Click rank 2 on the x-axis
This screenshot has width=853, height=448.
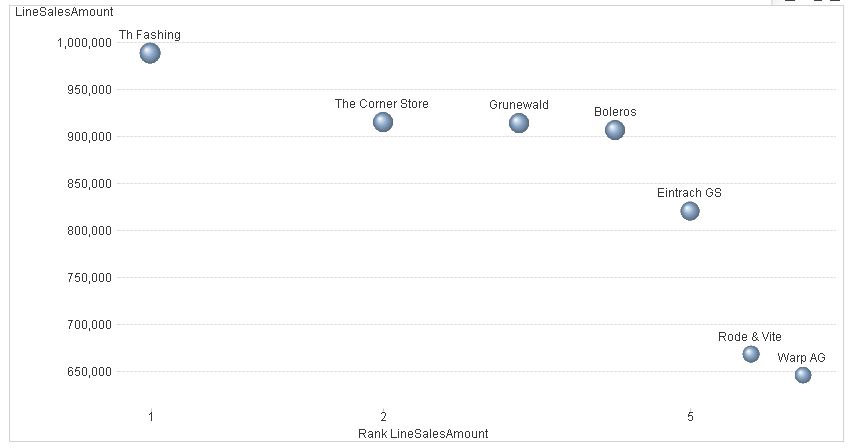tap(383, 416)
